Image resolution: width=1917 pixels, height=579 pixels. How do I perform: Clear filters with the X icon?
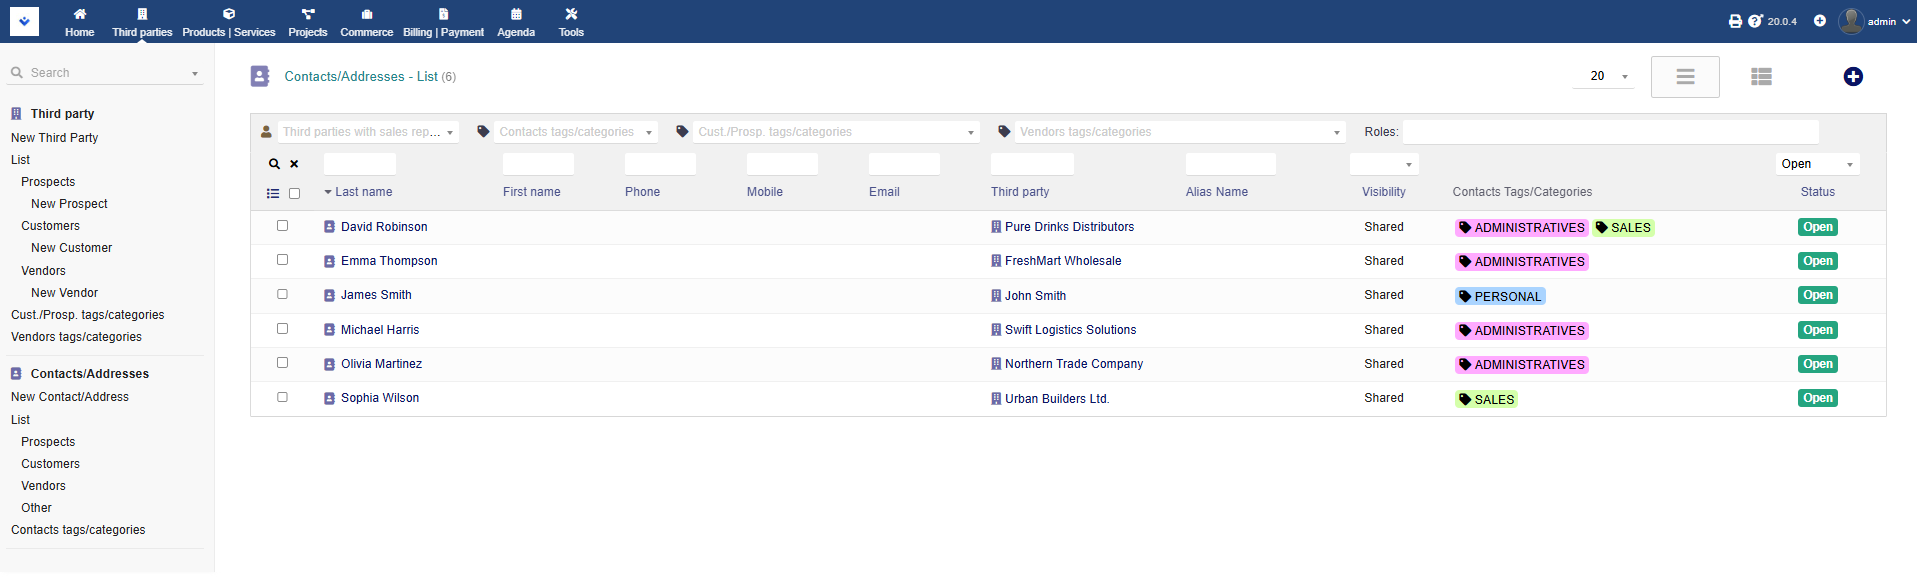pos(294,164)
